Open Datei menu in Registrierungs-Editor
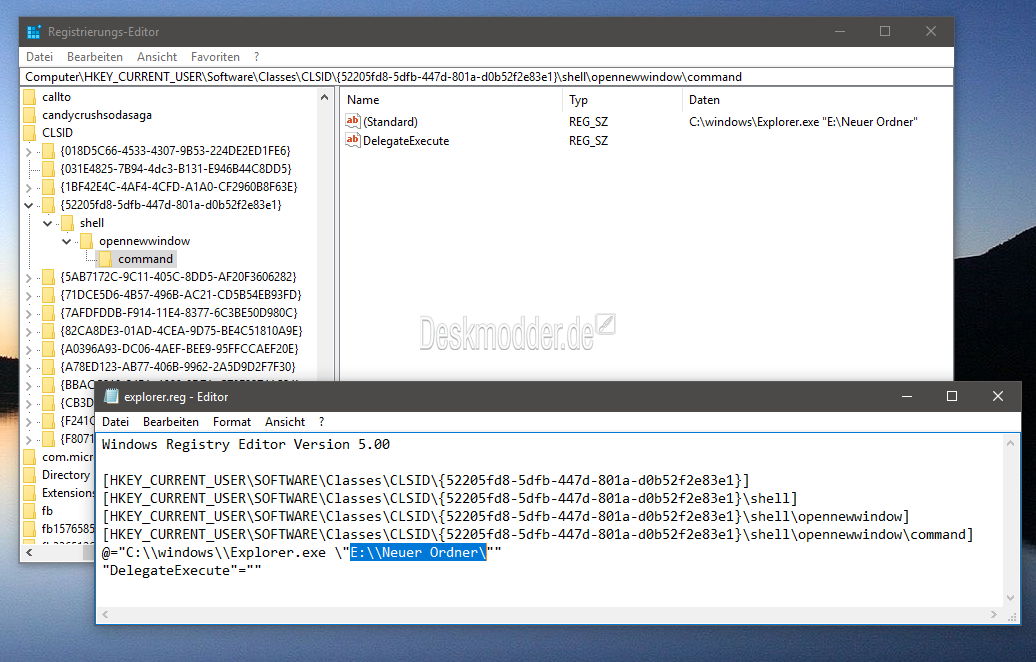1036x662 pixels. (x=40, y=57)
